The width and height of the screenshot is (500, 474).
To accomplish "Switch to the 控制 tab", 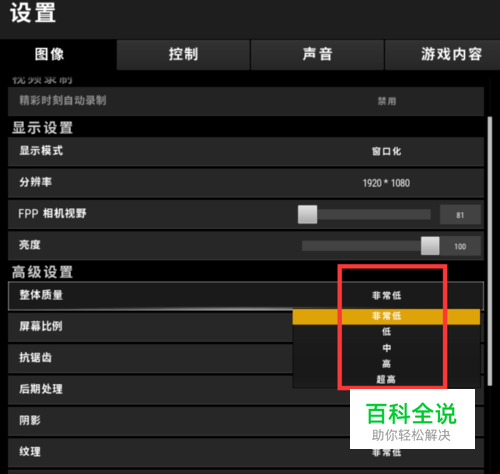I will (183, 55).
